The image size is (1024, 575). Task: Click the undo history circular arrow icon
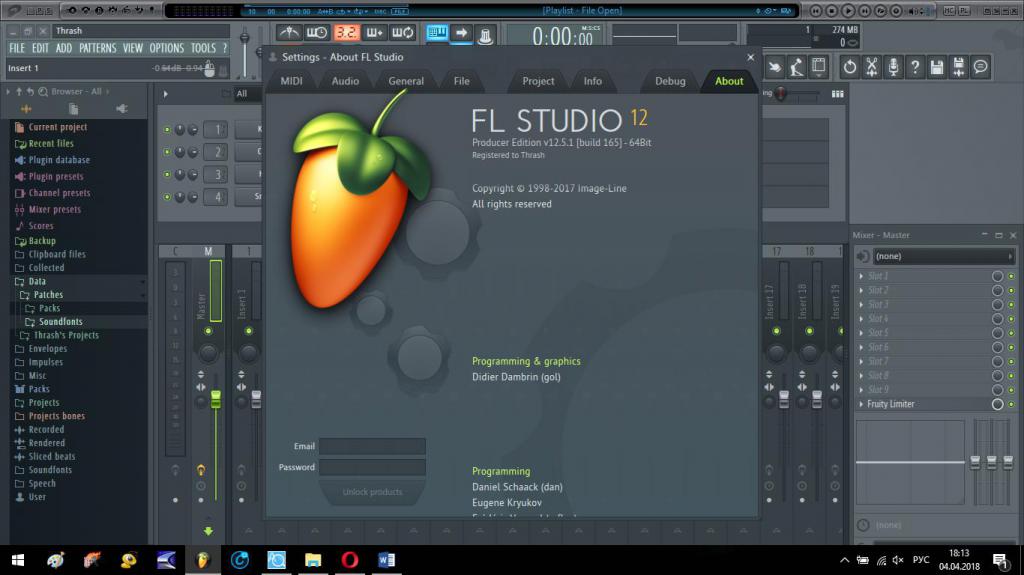click(x=850, y=67)
